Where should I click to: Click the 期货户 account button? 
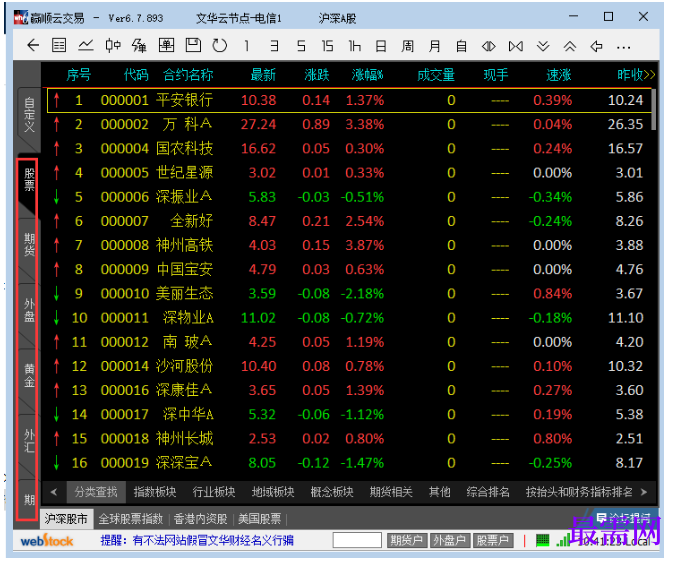click(x=406, y=541)
